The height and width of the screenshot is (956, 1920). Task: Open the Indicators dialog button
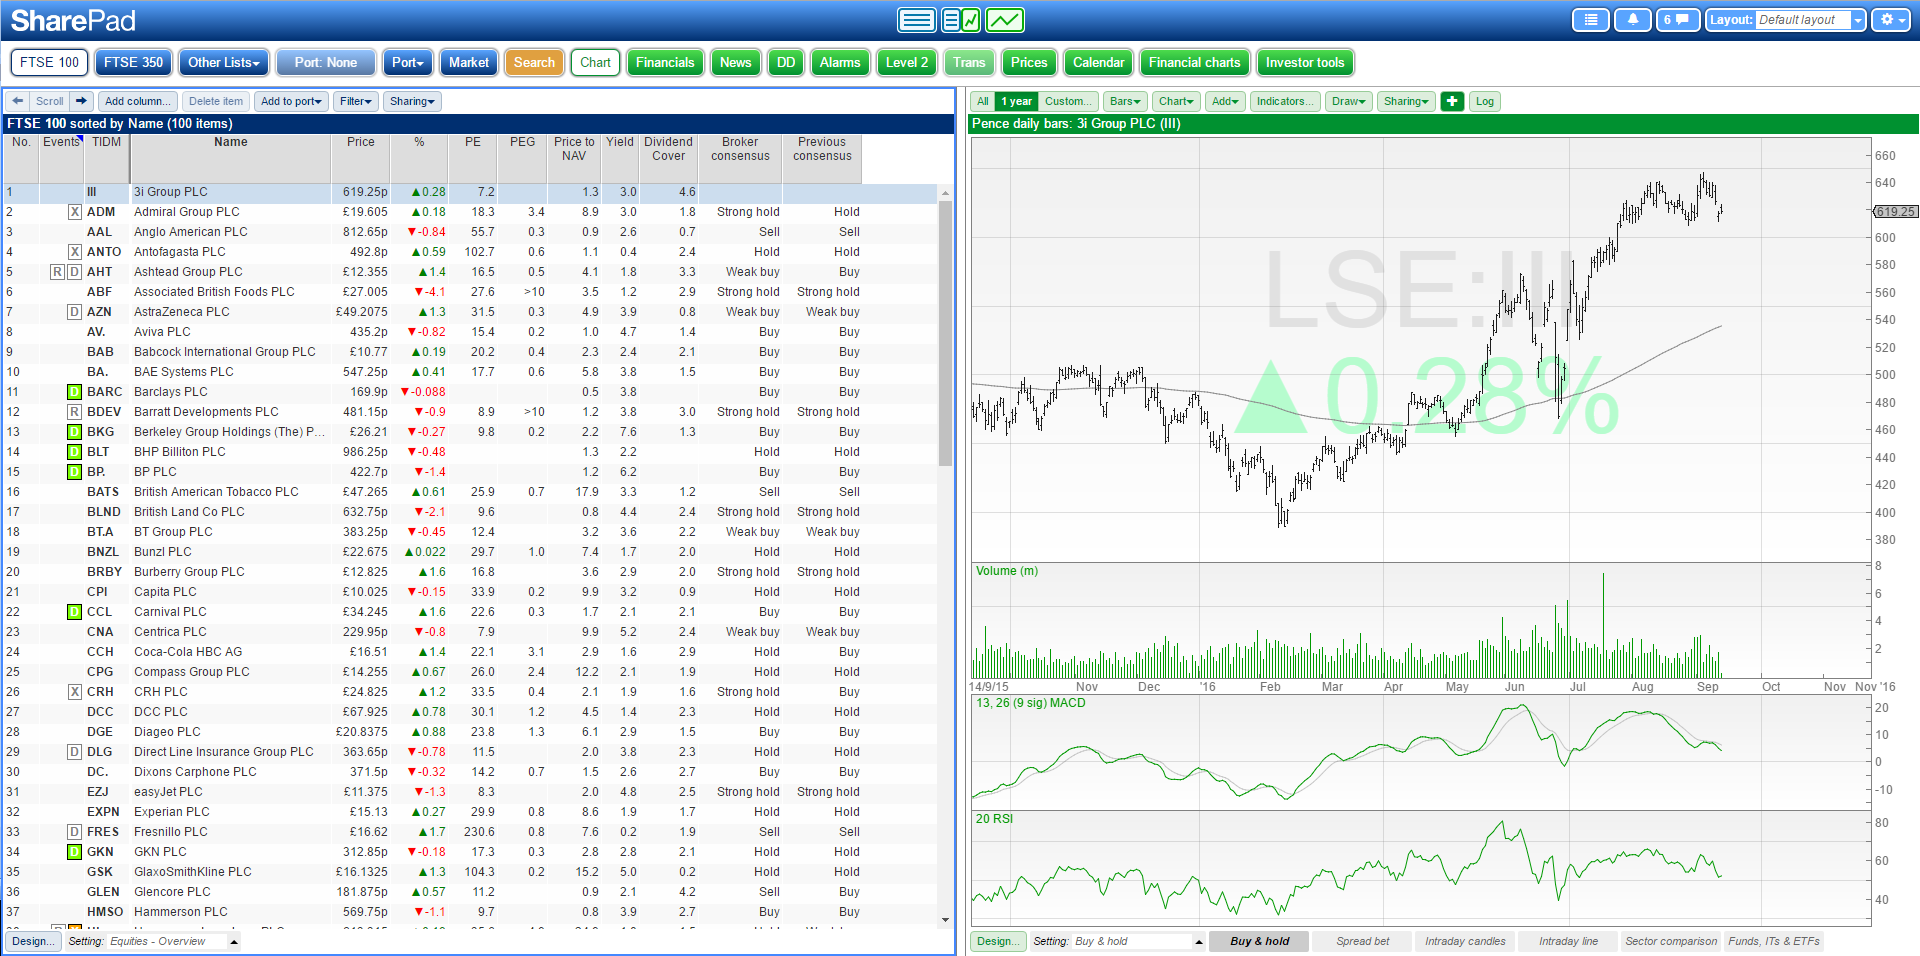1285,101
